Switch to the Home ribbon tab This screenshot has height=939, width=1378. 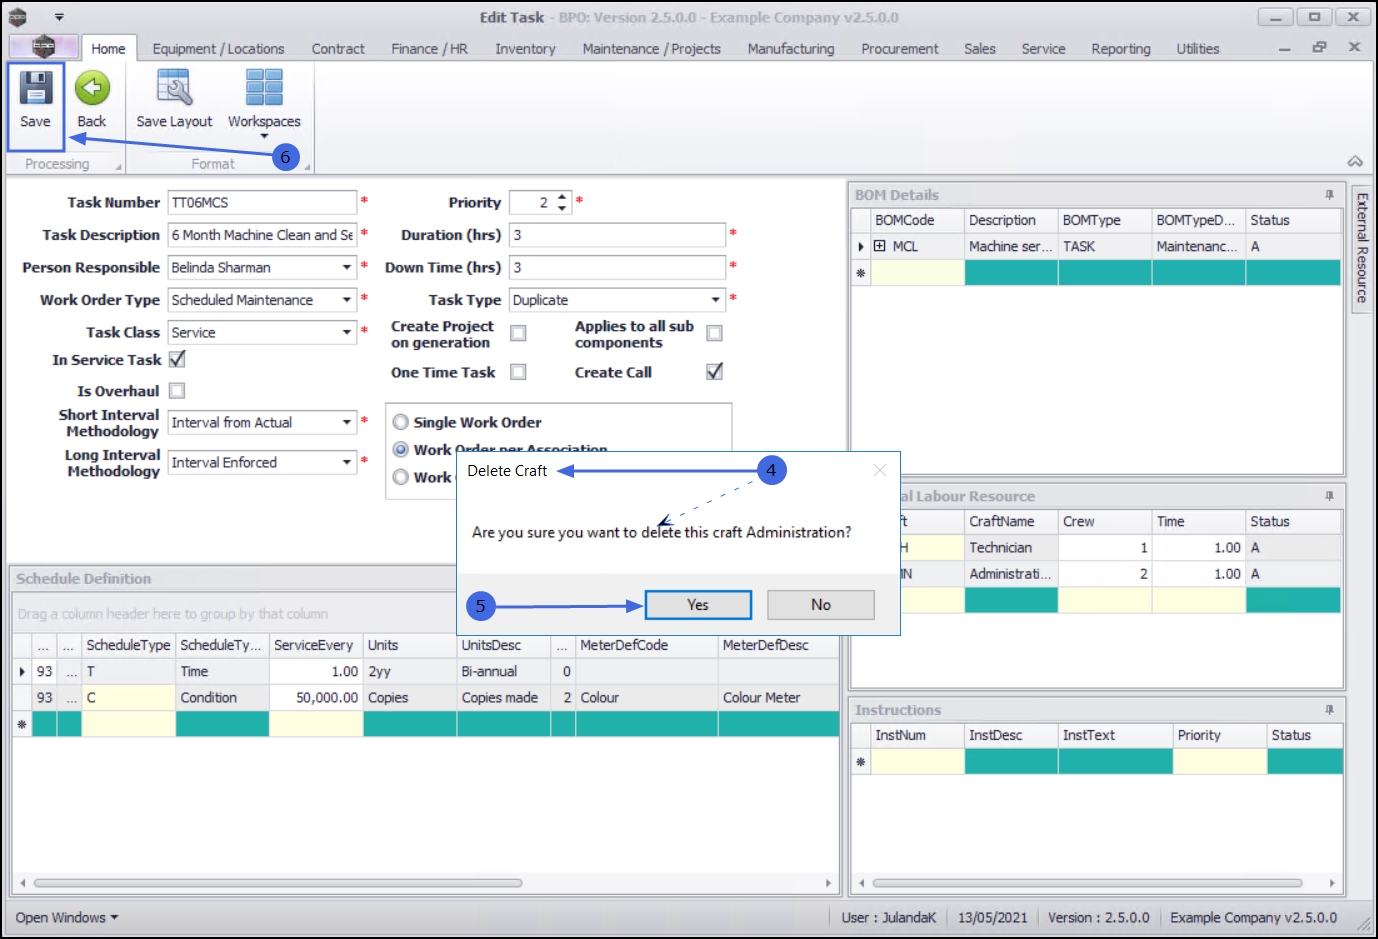coord(108,48)
